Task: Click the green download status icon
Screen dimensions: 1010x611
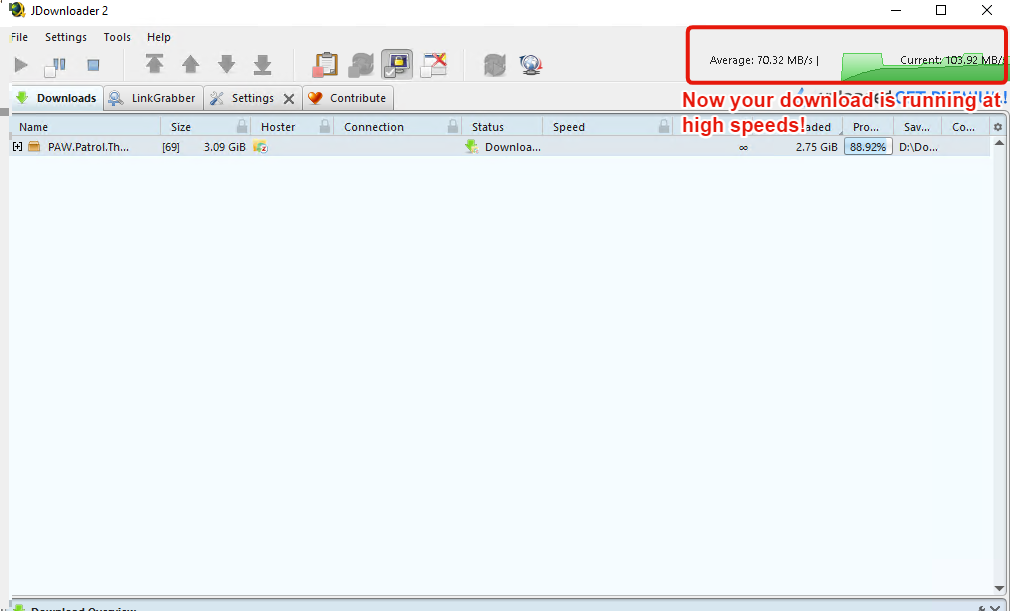Action: 472,147
